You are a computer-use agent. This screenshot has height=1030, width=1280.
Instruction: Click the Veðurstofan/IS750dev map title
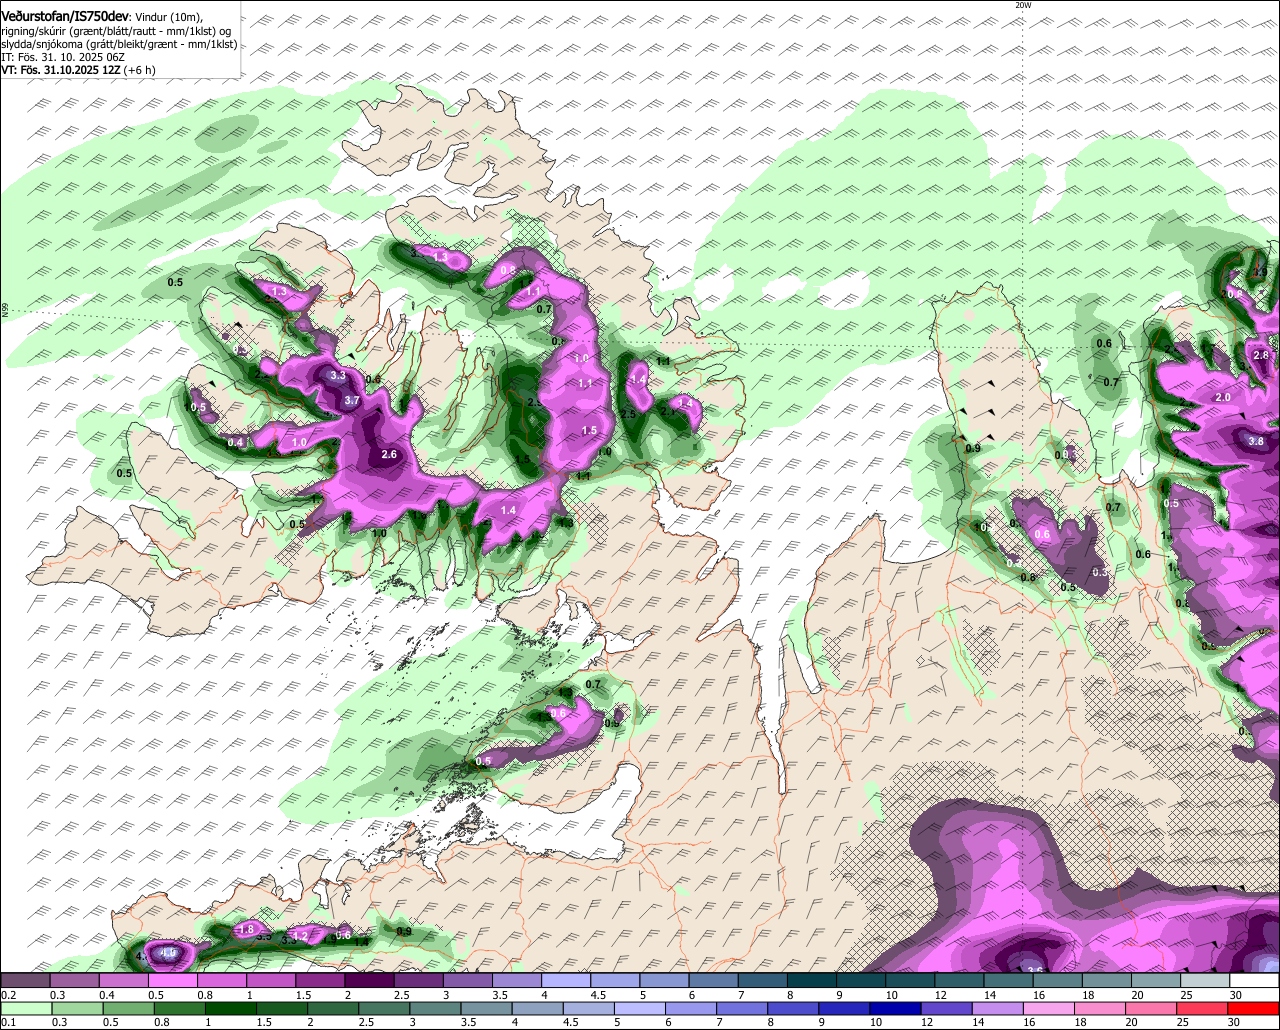coord(64,15)
